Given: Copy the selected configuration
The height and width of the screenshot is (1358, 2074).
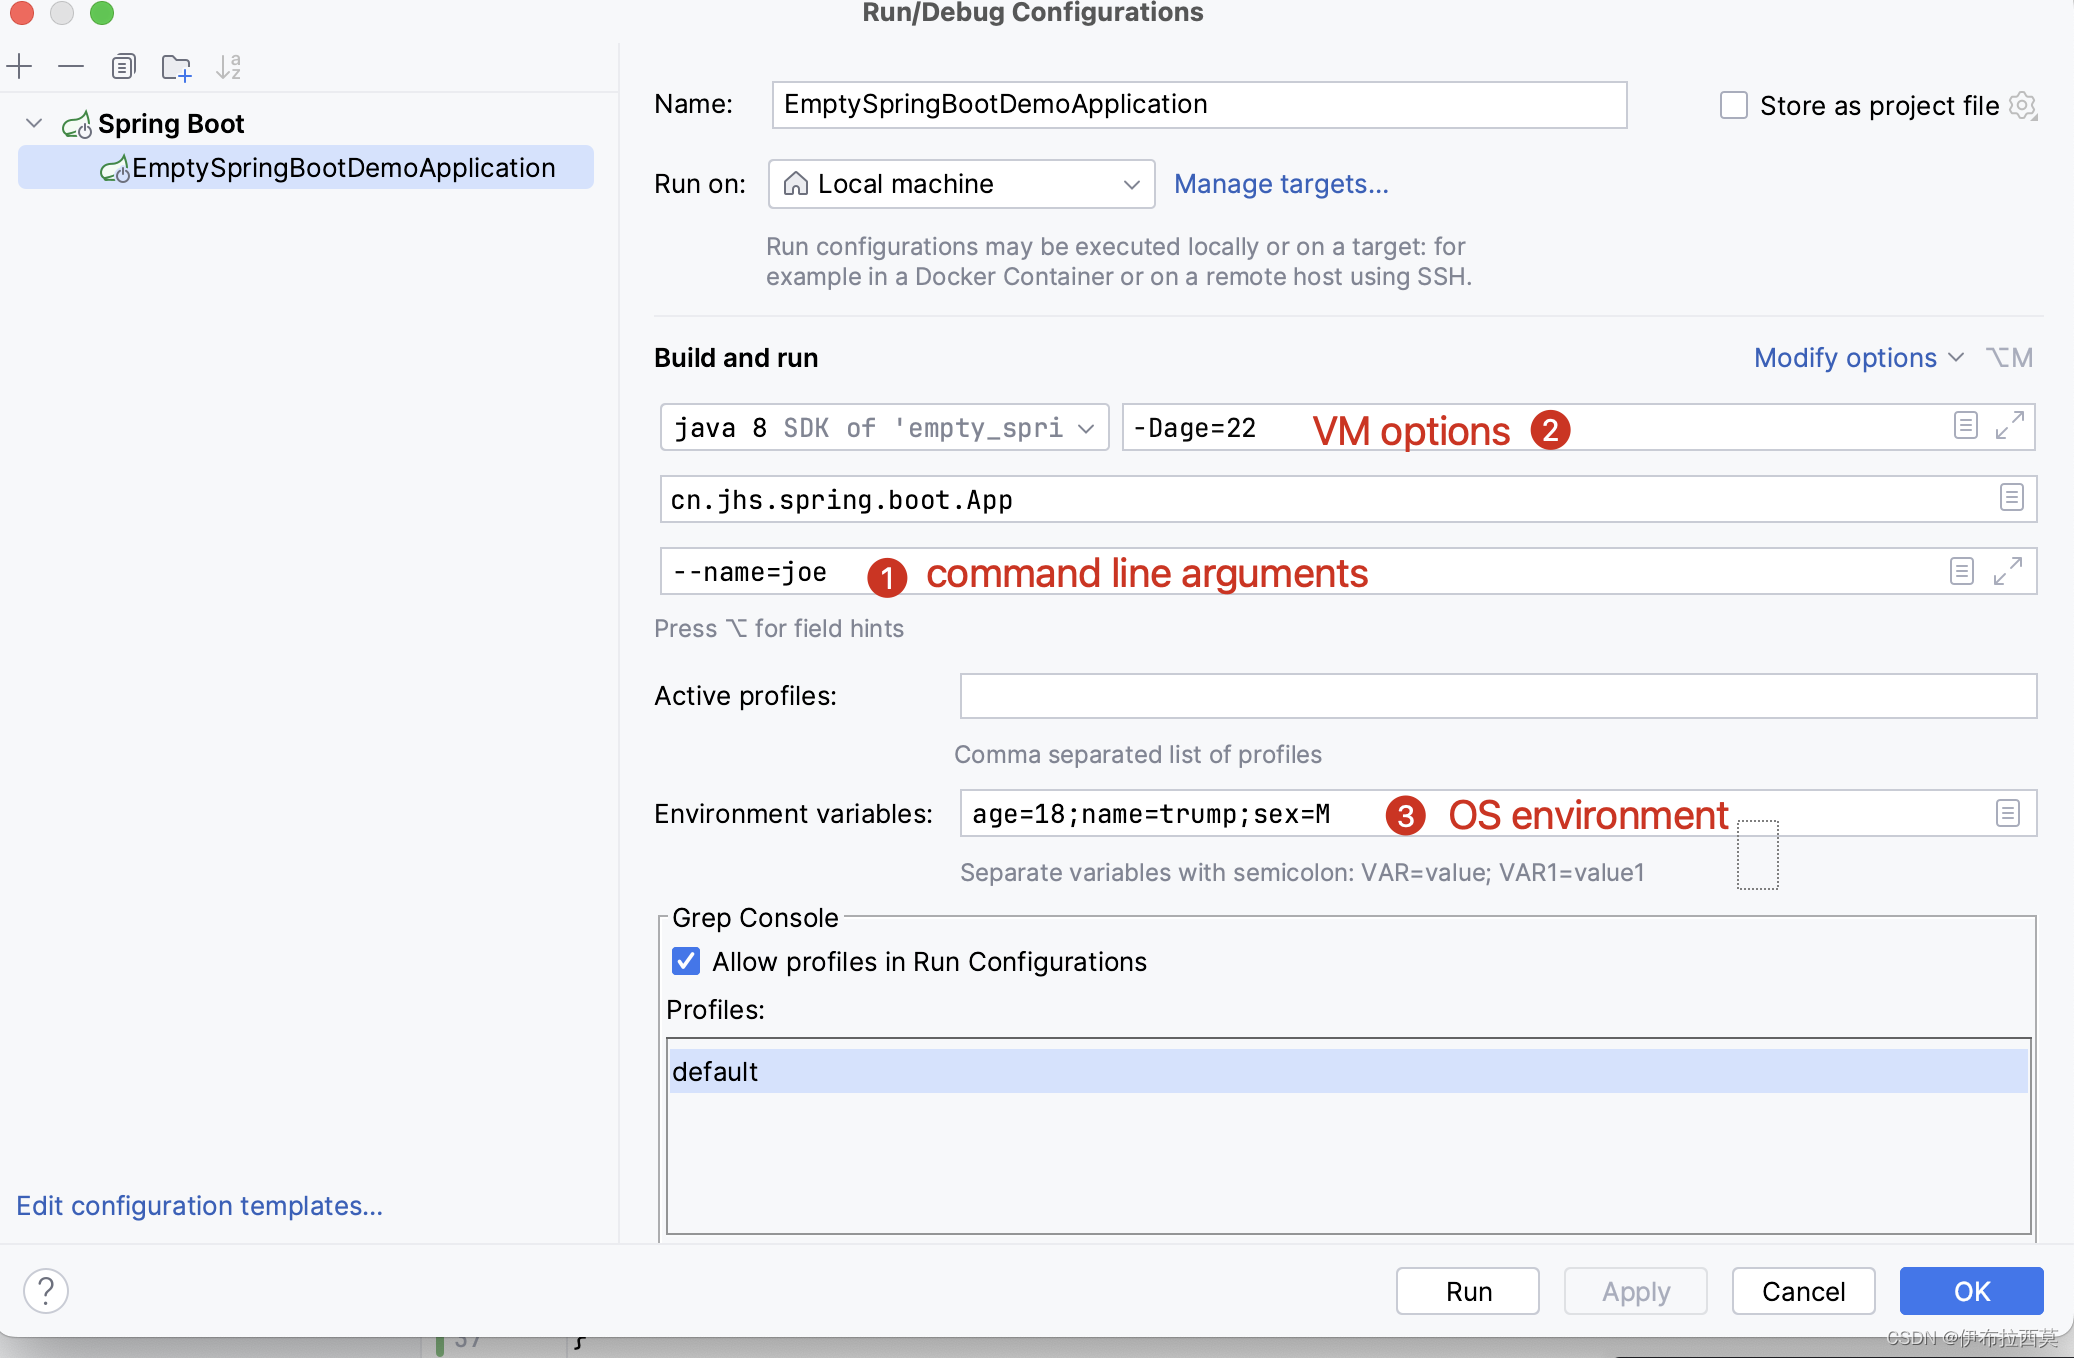Looking at the screenshot, I should pyautogui.click(x=124, y=66).
